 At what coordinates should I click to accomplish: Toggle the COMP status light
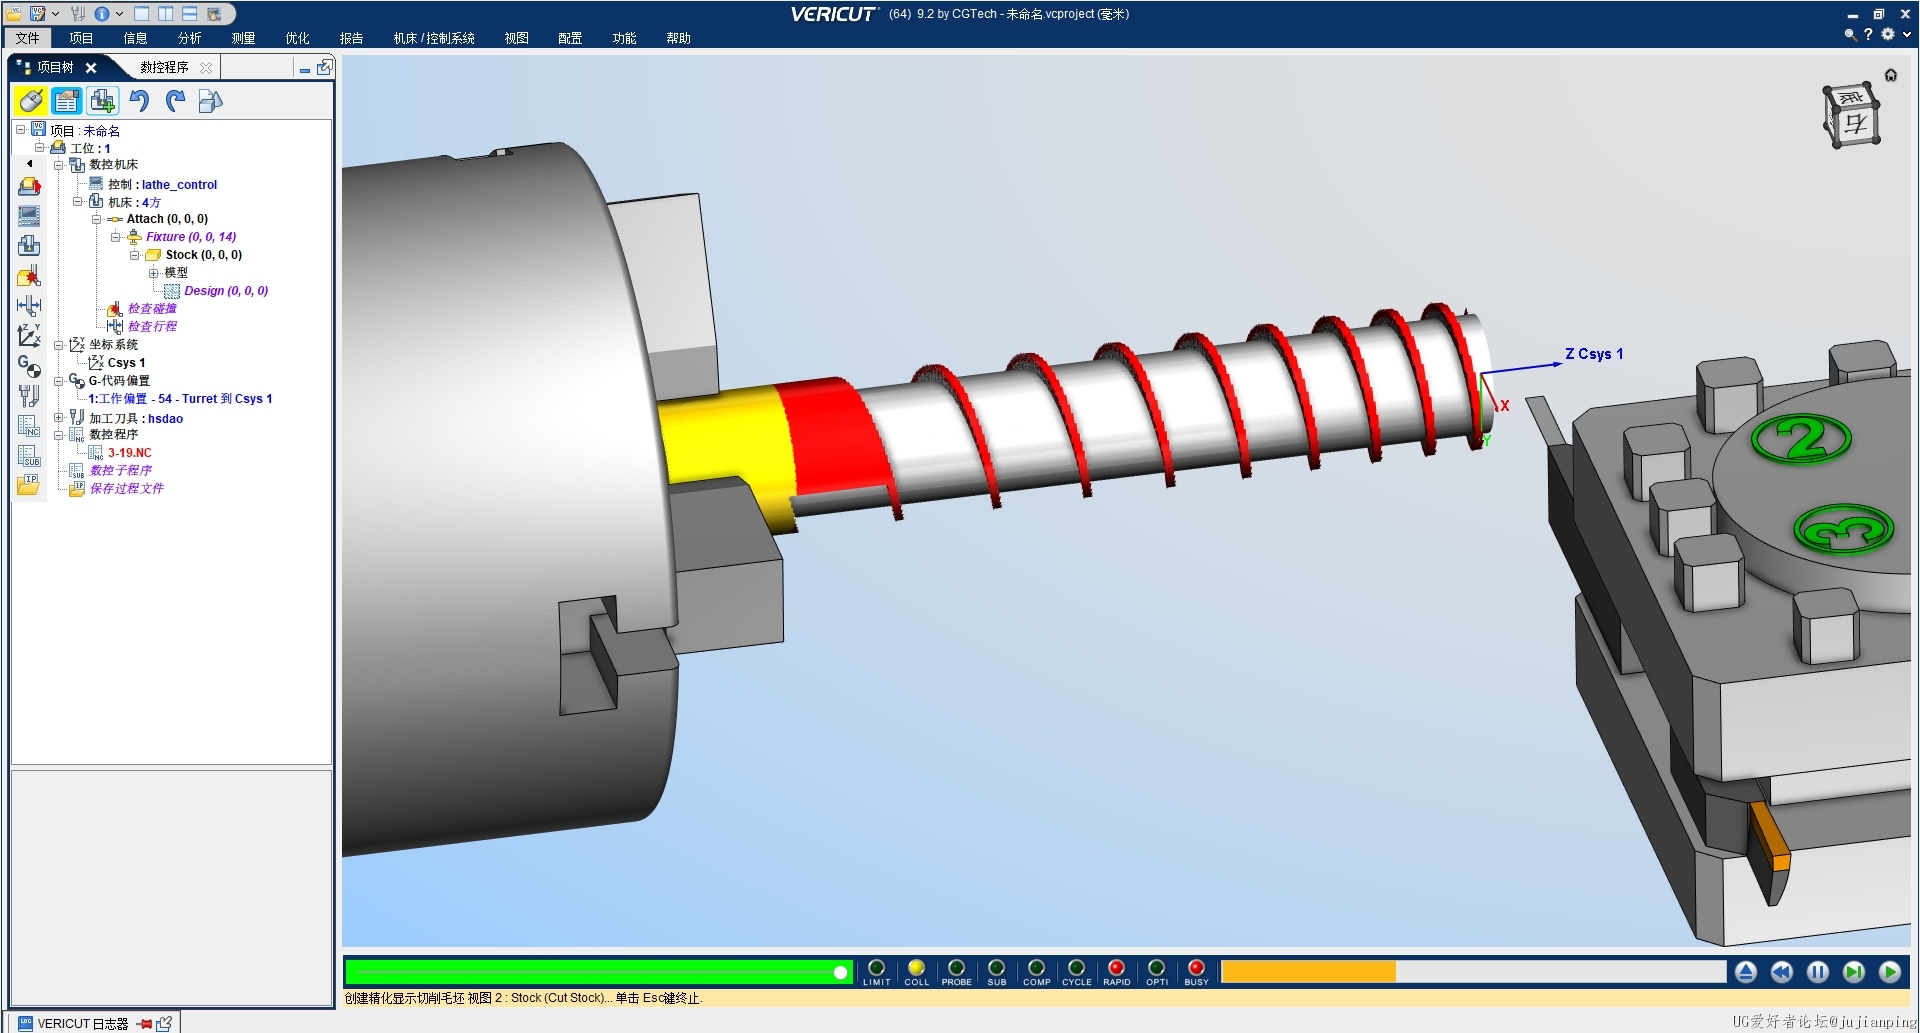(1036, 968)
